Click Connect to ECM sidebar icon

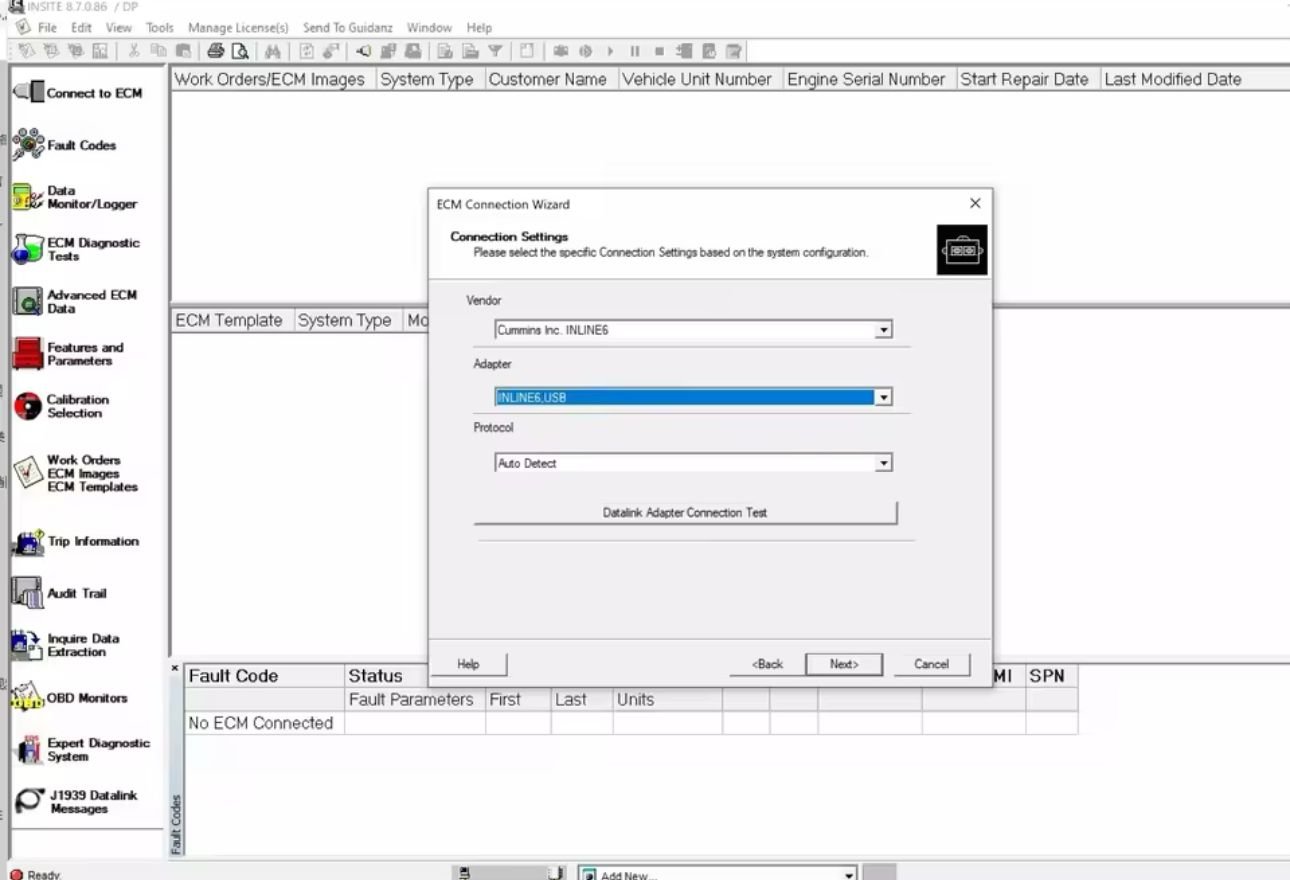[x=78, y=93]
